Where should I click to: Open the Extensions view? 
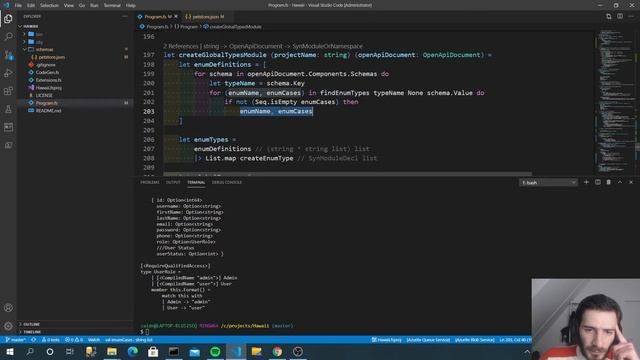coord(8,91)
